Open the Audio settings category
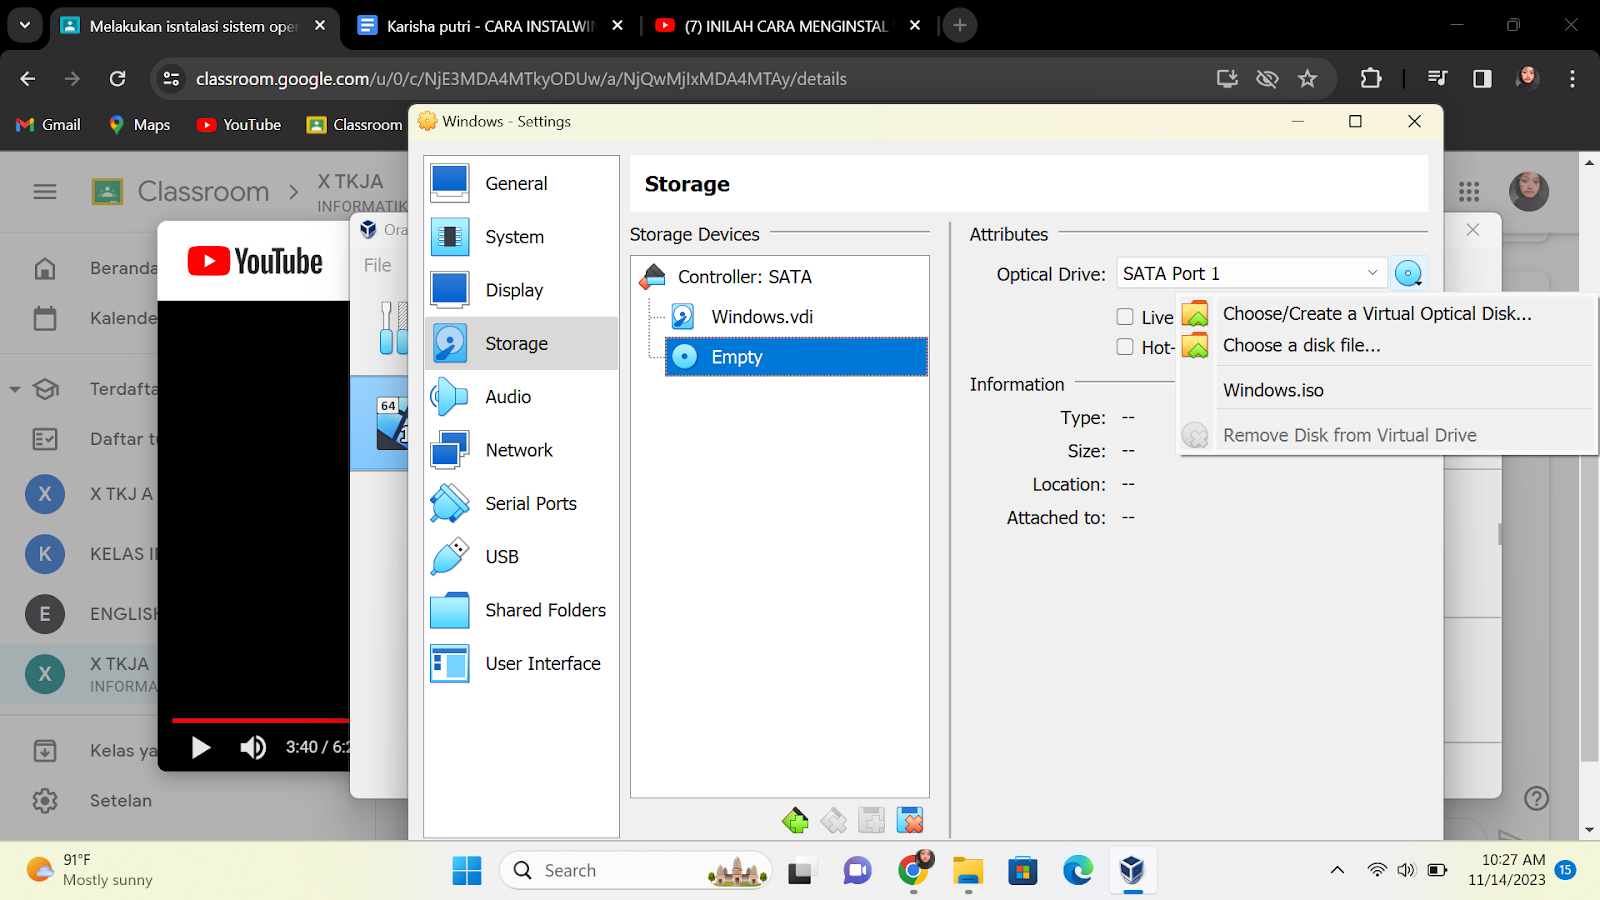Image resolution: width=1600 pixels, height=900 pixels. pyautogui.click(x=521, y=397)
